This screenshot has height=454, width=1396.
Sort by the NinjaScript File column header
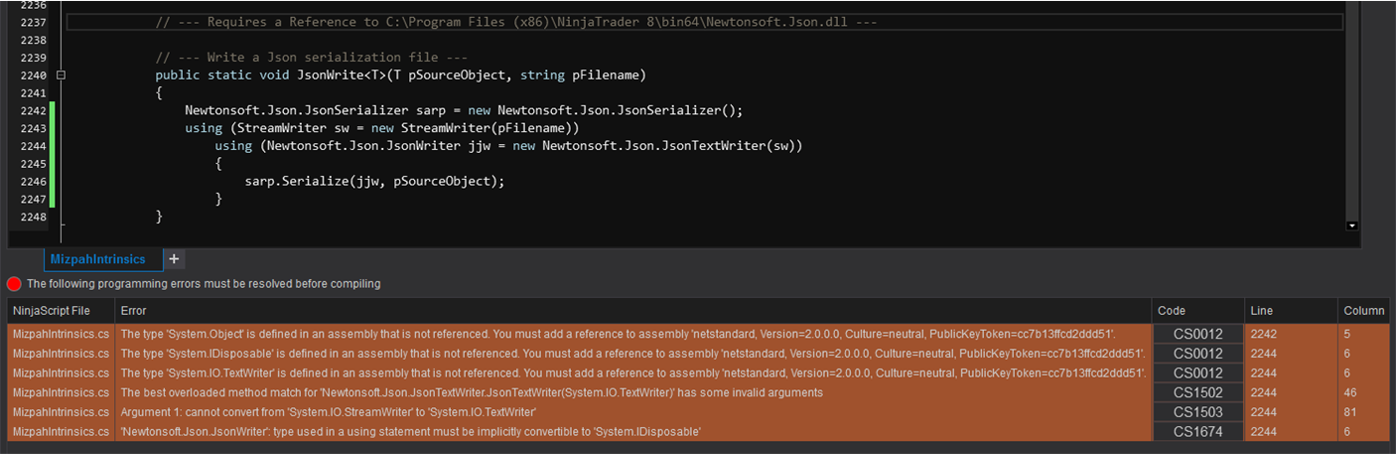(59, 311)
